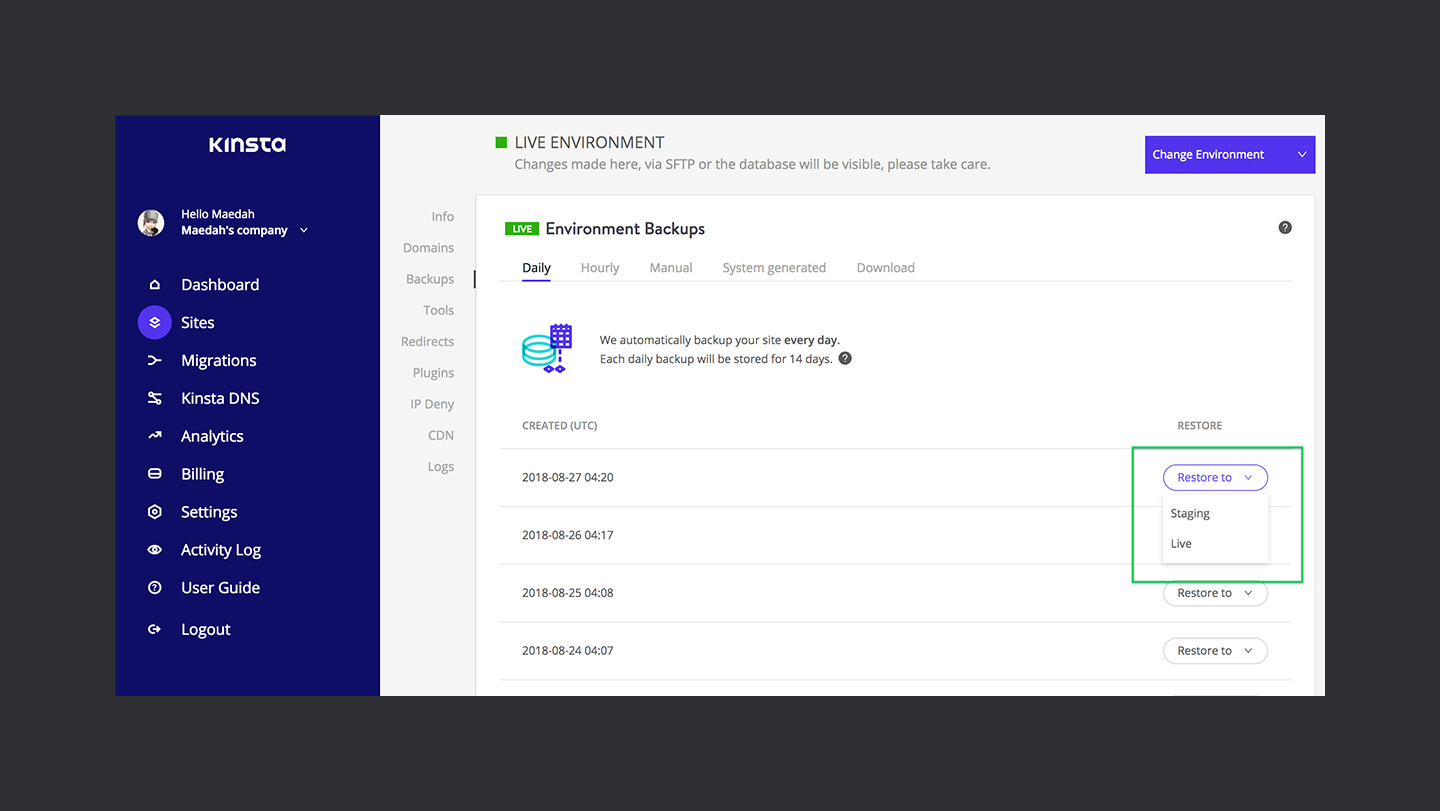Click backup date 2018-08-25 04:08
1440x811 pixels.
tap(568, 593)
